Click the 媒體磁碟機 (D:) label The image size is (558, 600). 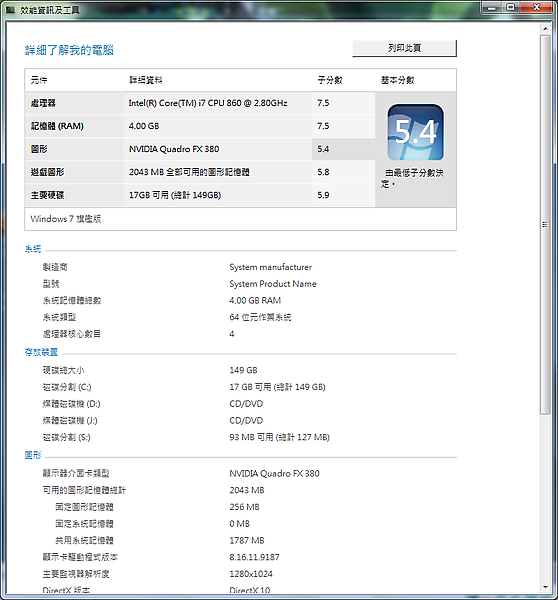coord(71,404)
